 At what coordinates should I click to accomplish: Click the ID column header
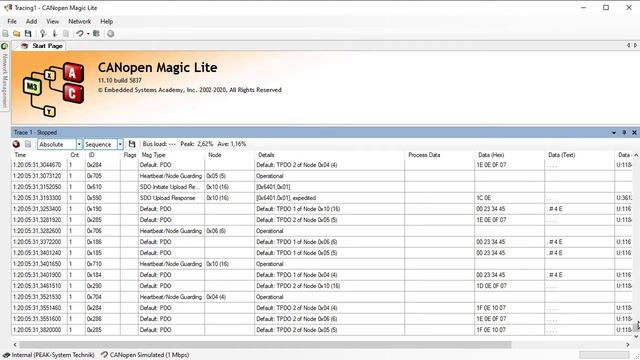coord(102,155)
